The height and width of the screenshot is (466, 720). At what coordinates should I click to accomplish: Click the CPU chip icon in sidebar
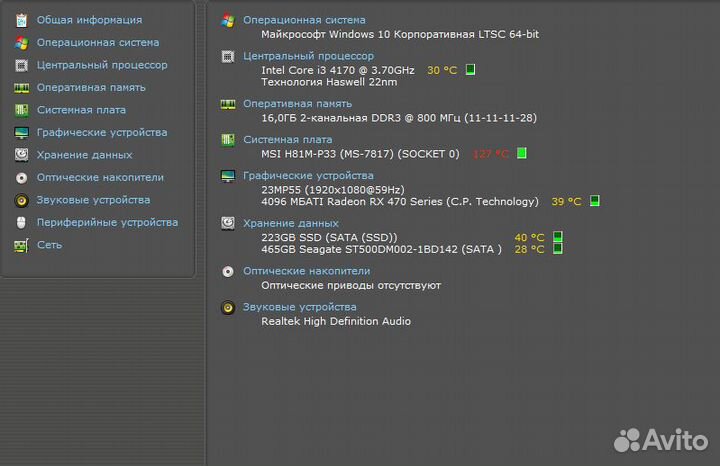[x=21, y=65]
